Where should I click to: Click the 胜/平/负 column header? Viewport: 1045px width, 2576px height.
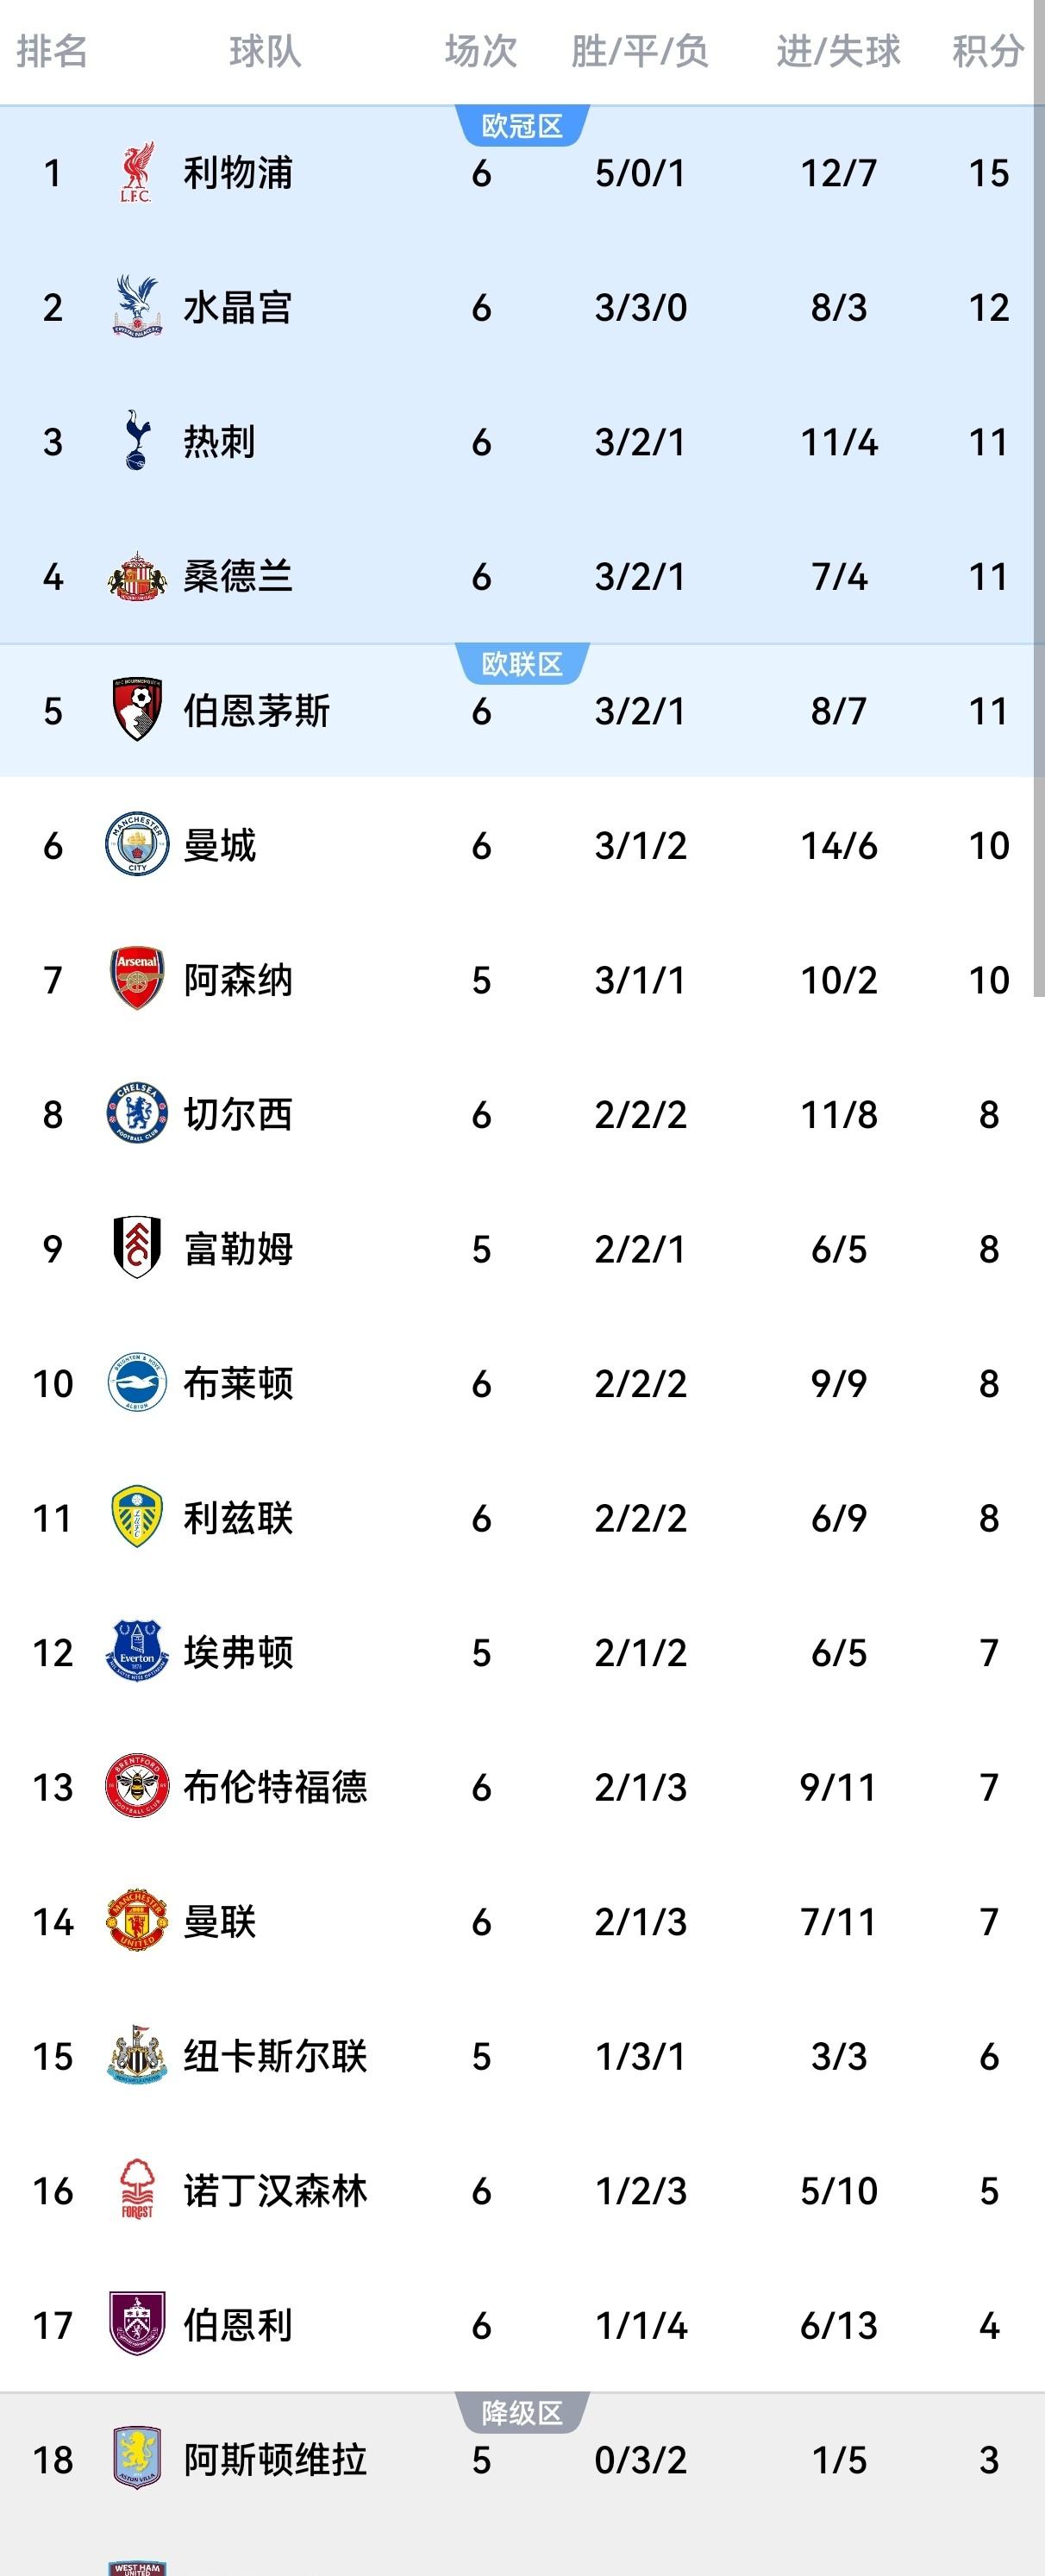(x=640, y=51)
